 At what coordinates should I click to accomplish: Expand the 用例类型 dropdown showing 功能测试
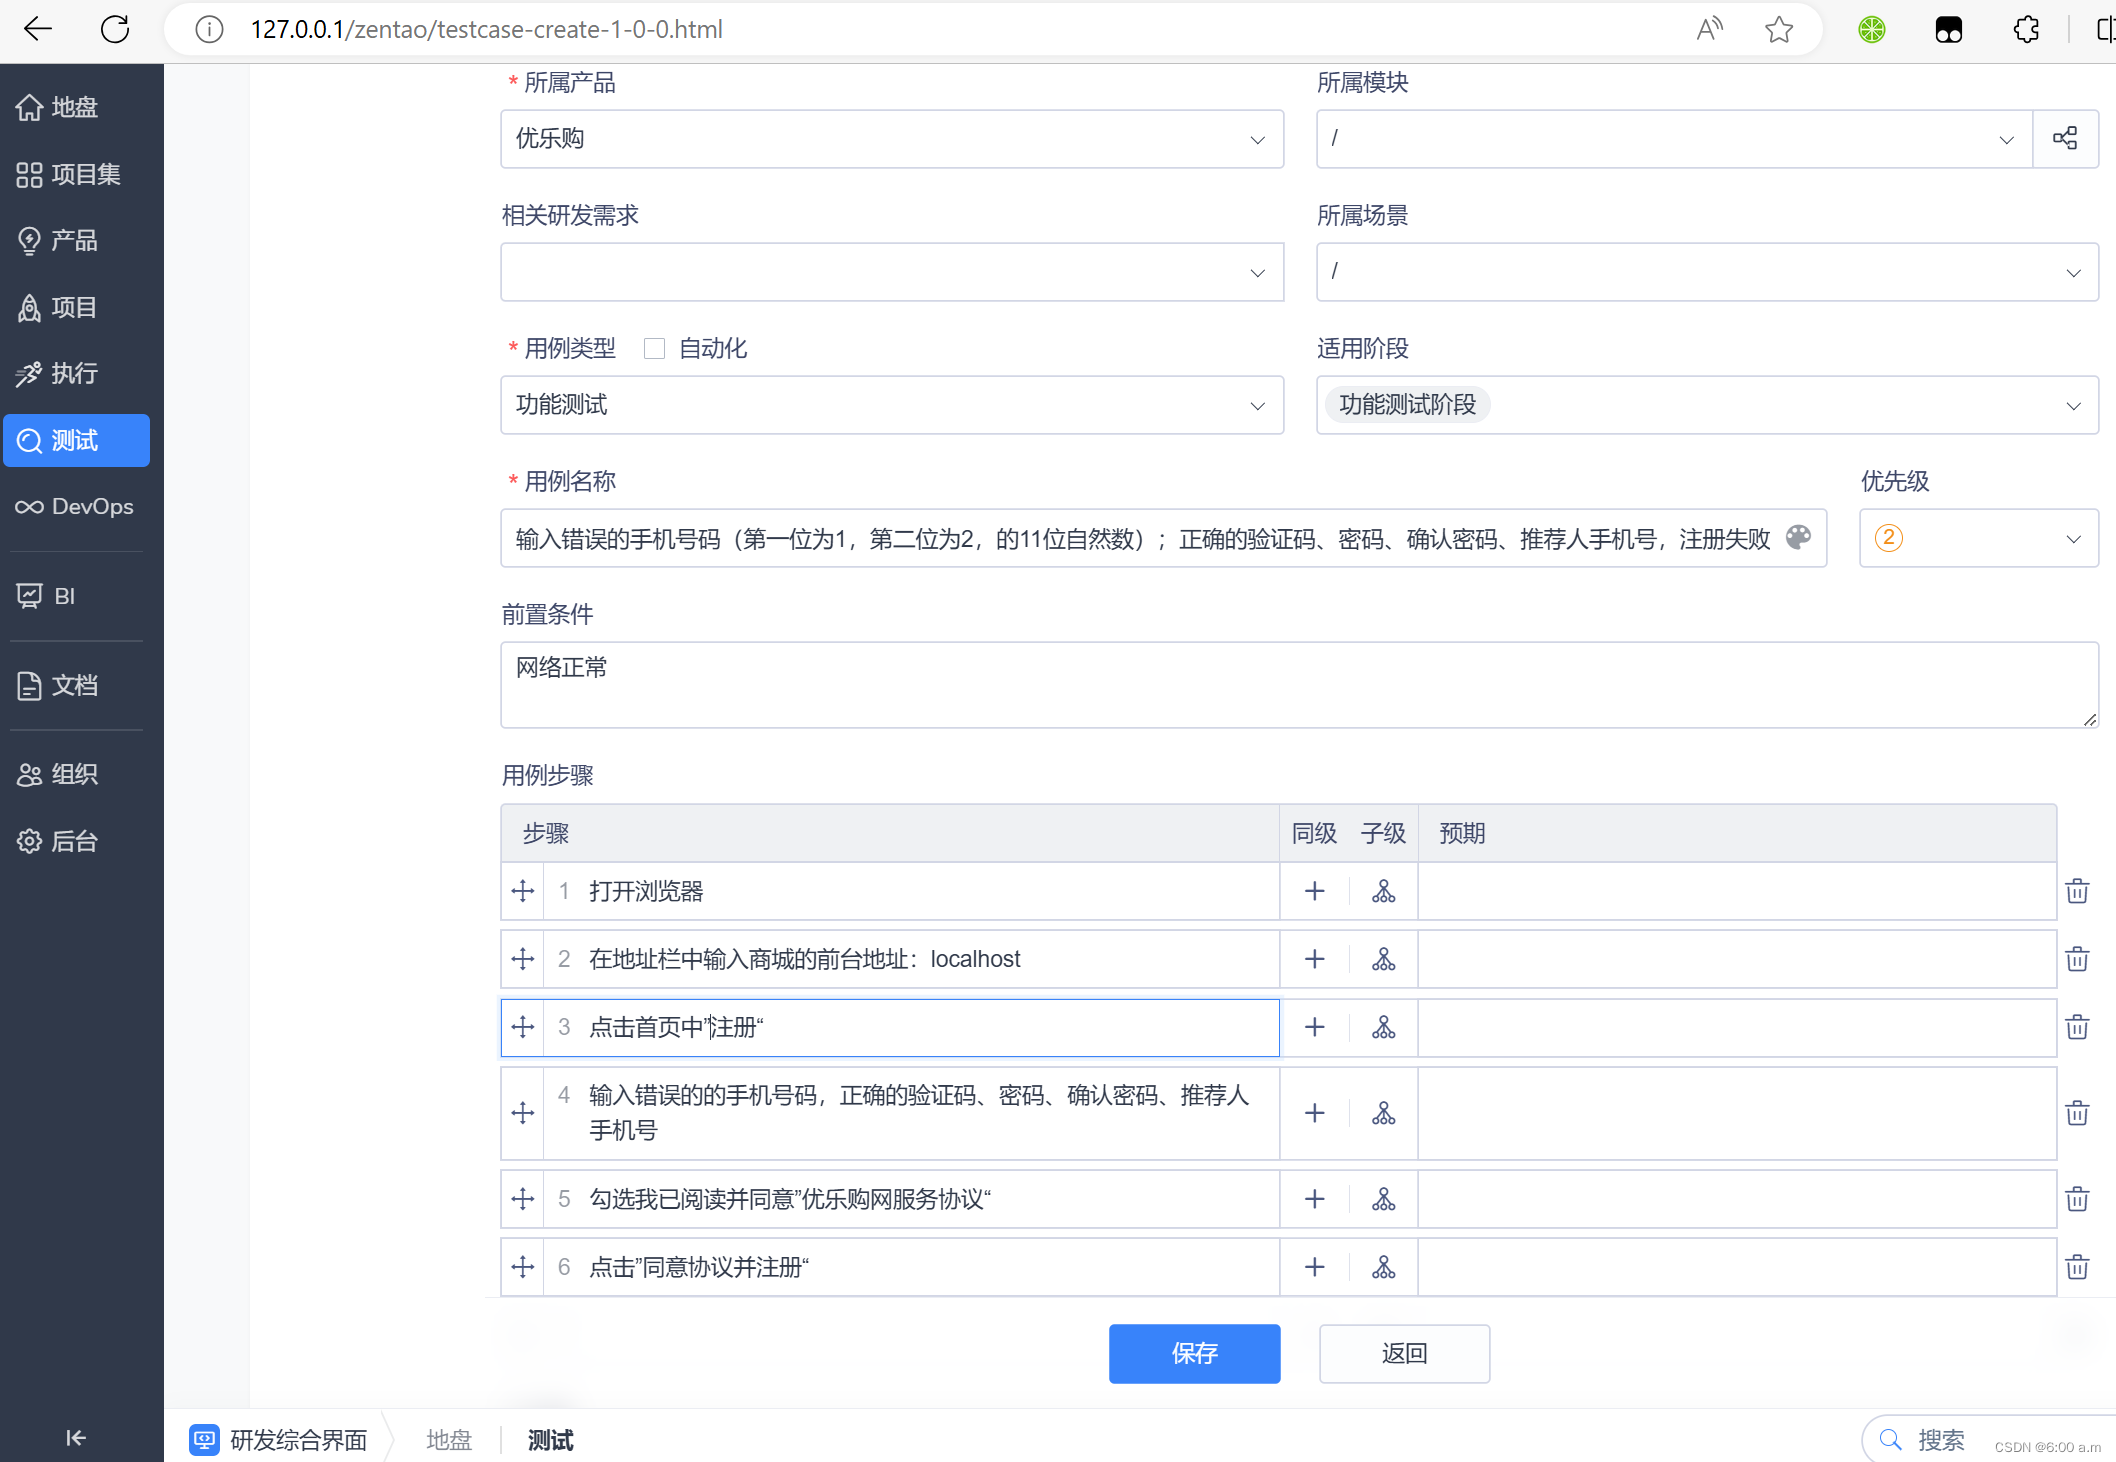click(891, 405)
